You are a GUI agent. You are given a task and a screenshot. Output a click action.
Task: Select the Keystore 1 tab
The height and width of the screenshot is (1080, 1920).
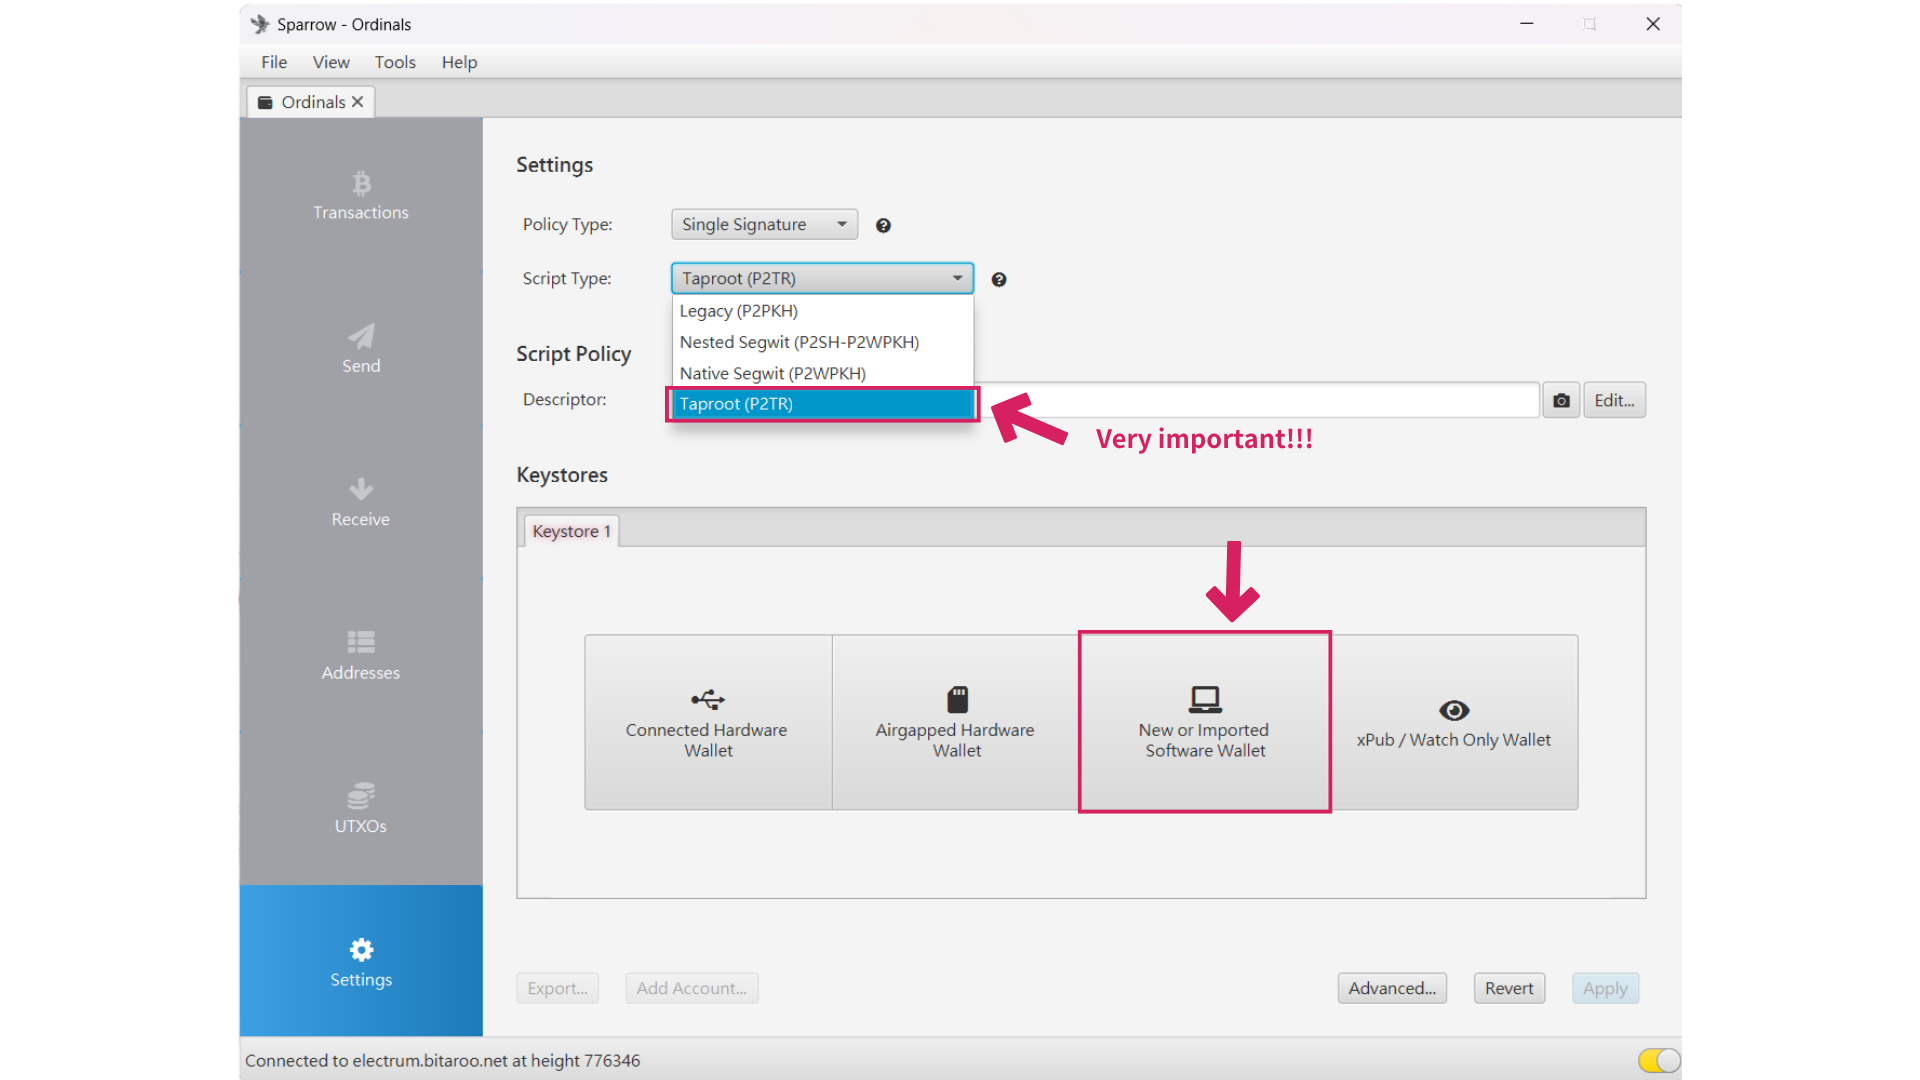pos(571,531)
